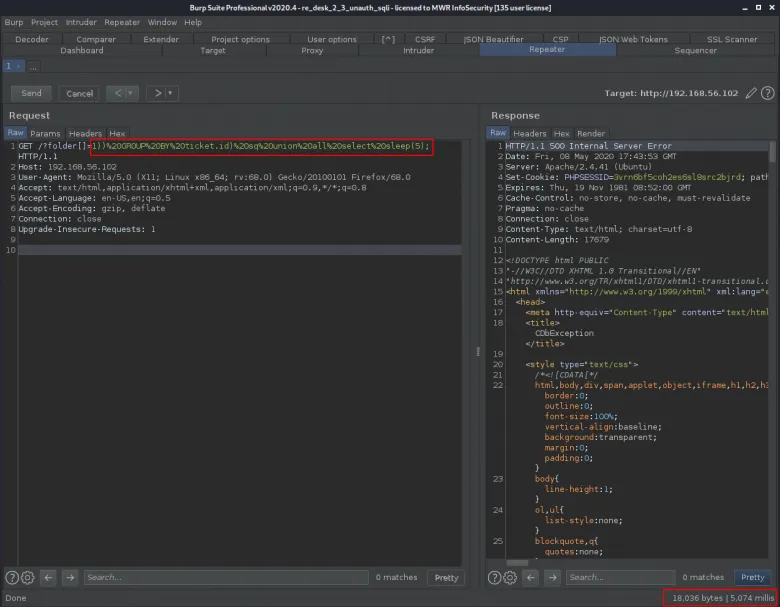The height and width of the screenshot is (607, 780).
Task: Open settings gear below Response panel
Action: [x=510, y=577]
